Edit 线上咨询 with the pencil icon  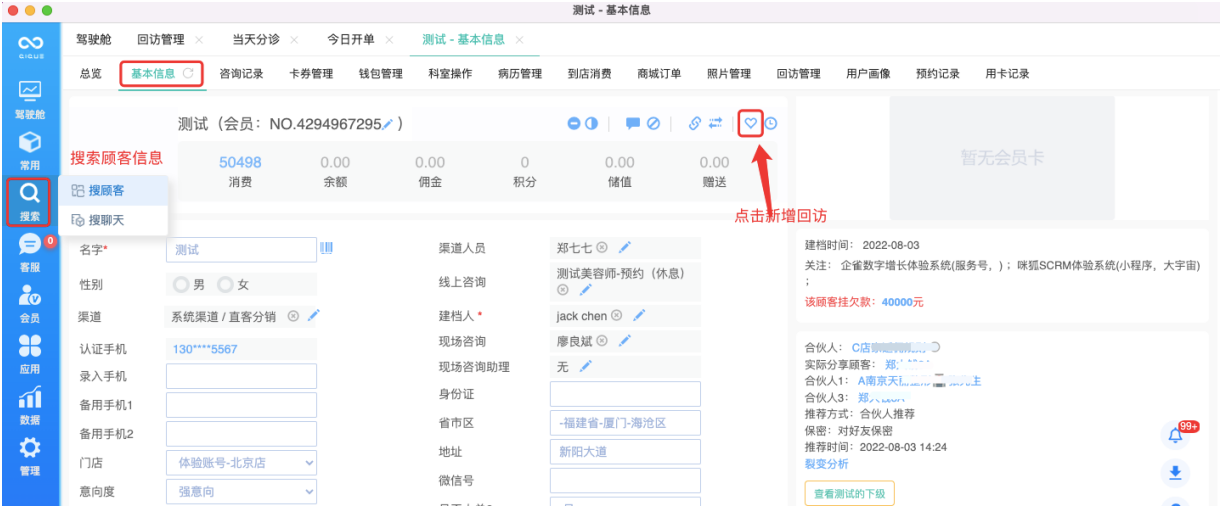586,290
